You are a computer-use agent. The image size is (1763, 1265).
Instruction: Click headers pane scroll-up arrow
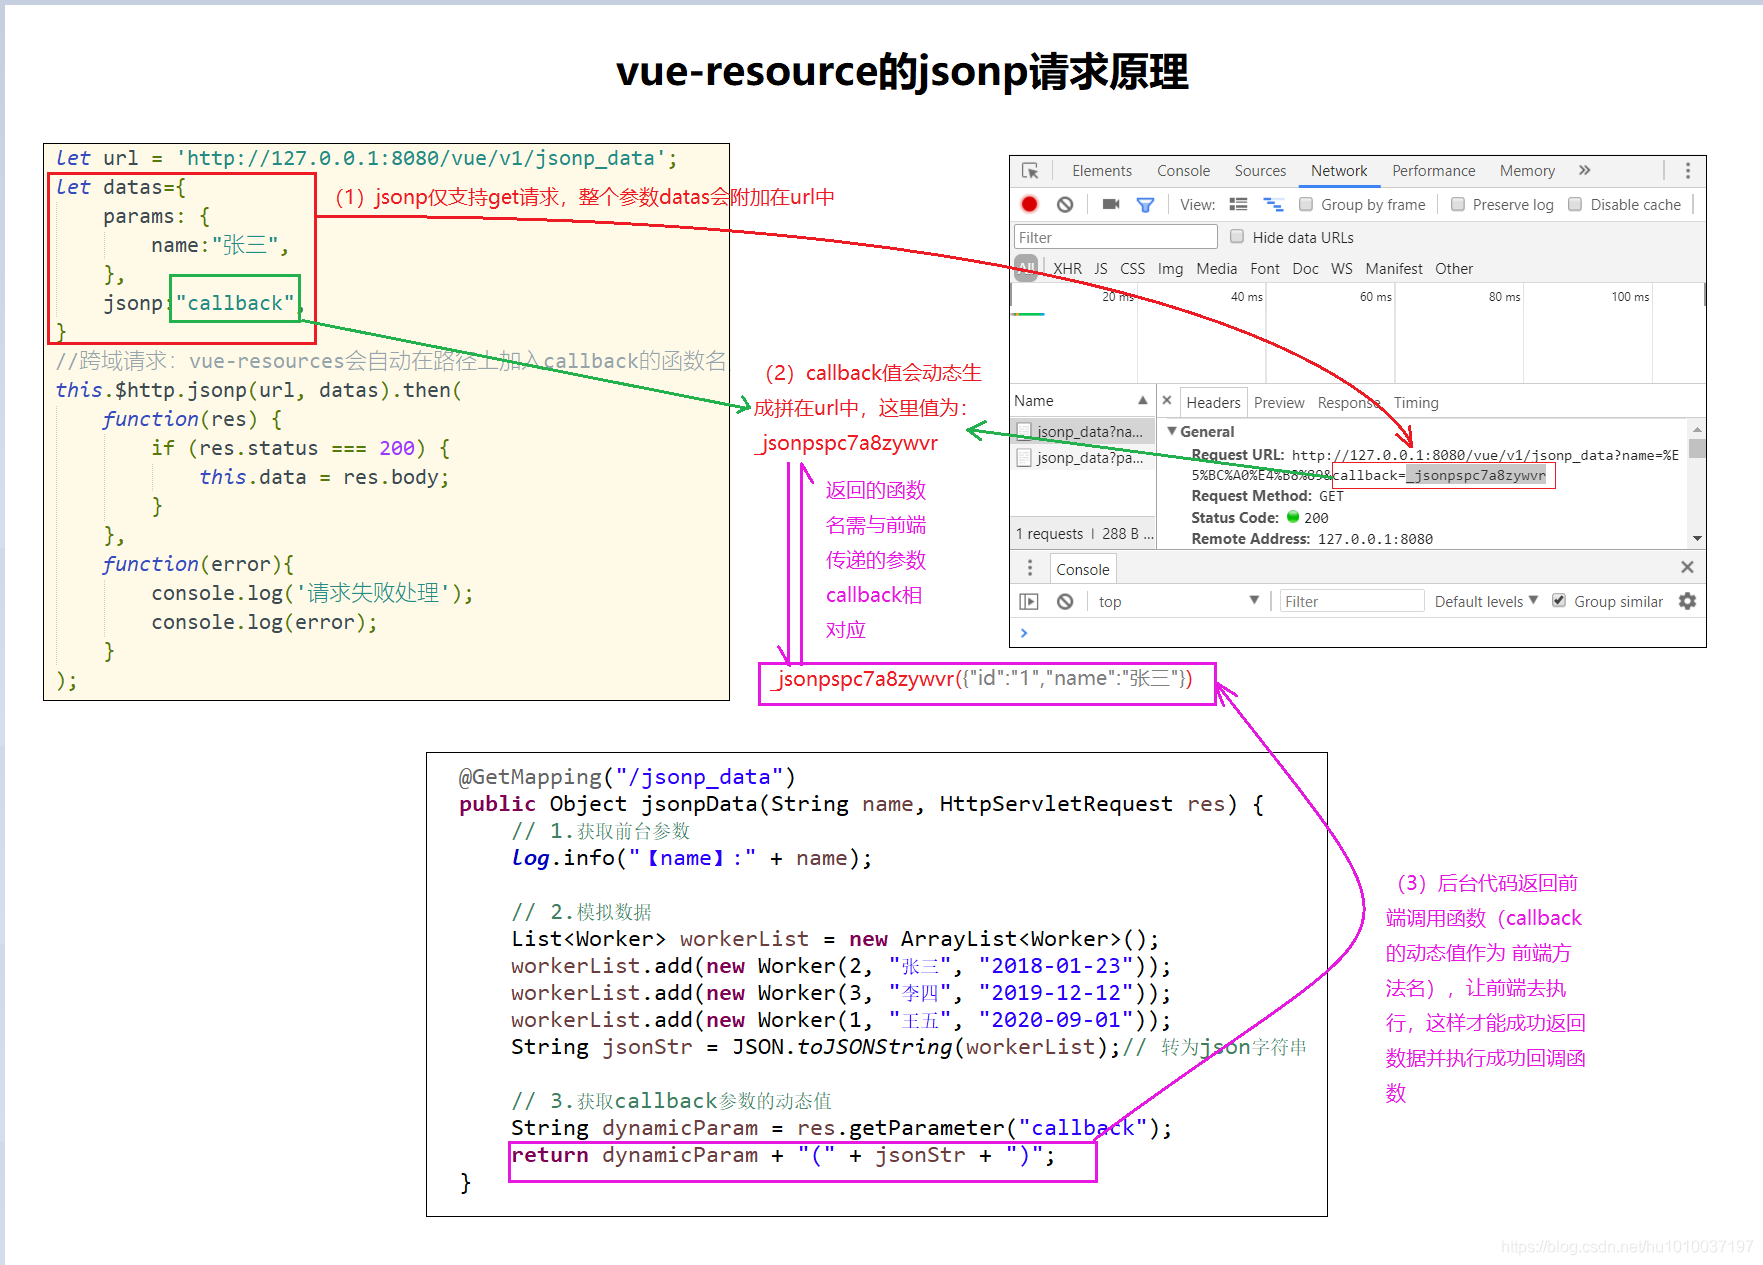pos(1697,428)
